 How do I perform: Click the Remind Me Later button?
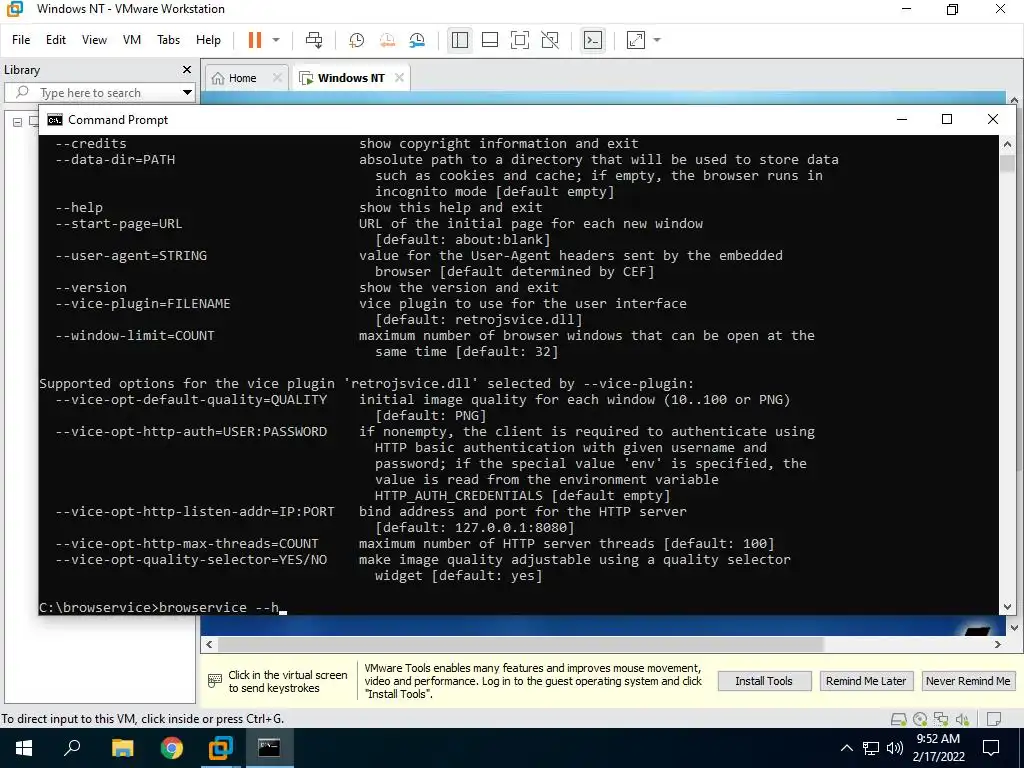(866, 681)
